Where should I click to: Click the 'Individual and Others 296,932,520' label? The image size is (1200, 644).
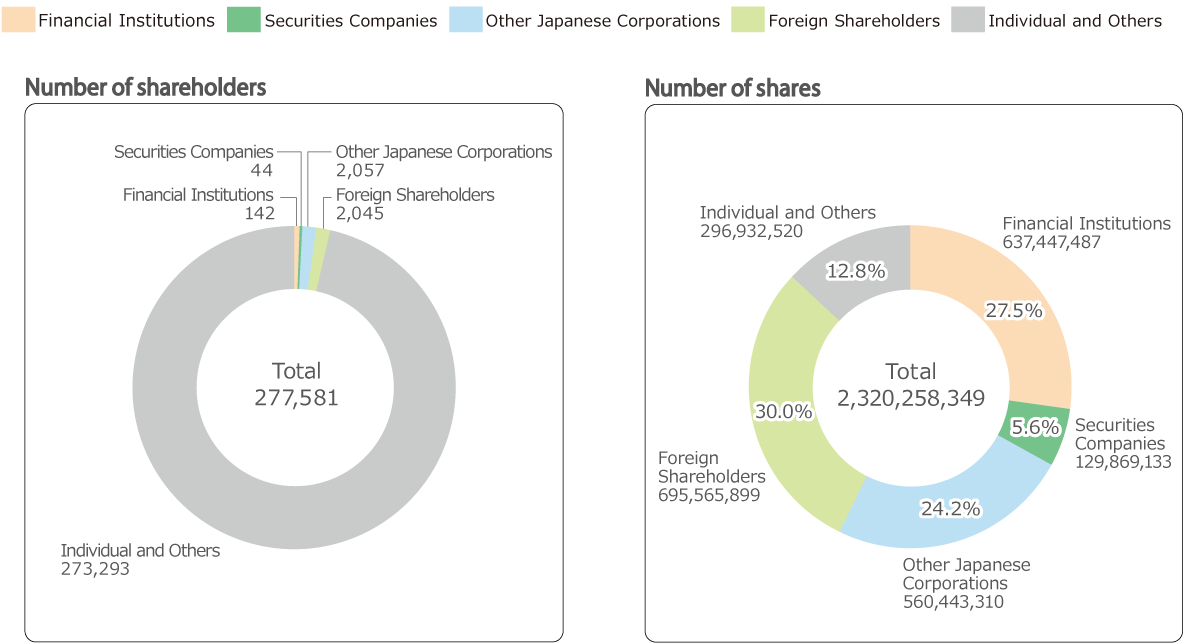click(x=787, y=221)
